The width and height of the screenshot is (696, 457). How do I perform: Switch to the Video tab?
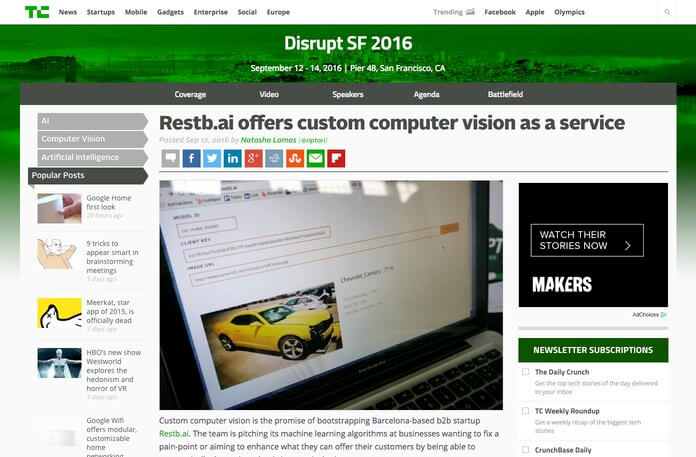pyautogui.click(x=269, y=94)
